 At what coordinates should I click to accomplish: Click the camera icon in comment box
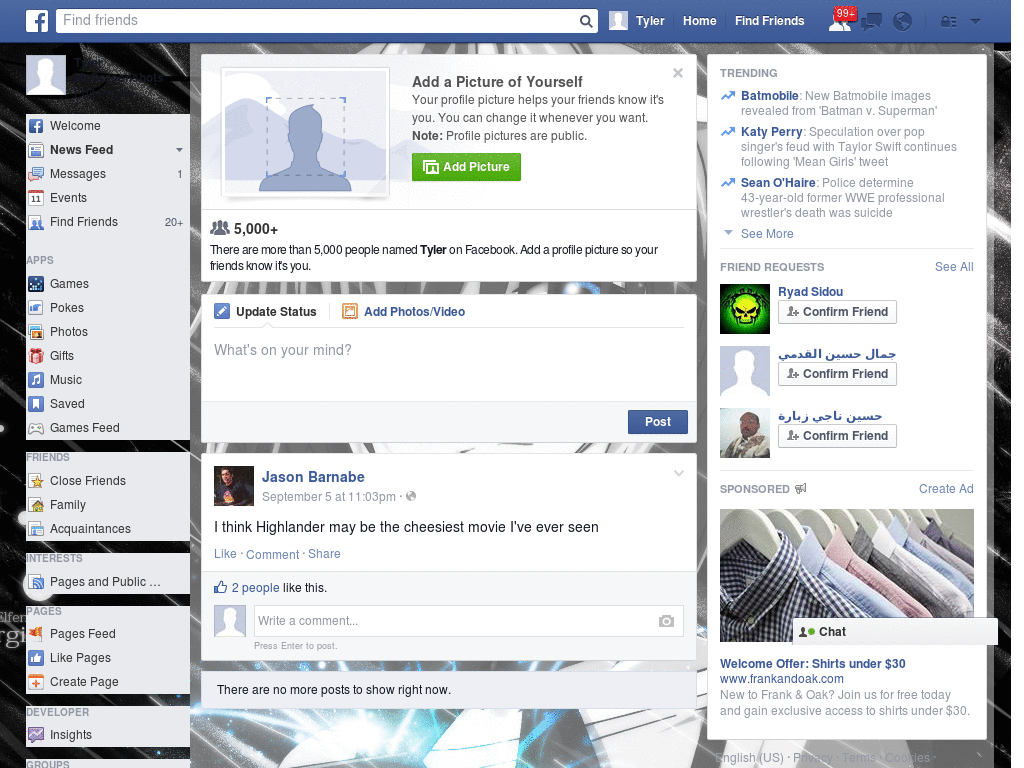coord(666,621)
